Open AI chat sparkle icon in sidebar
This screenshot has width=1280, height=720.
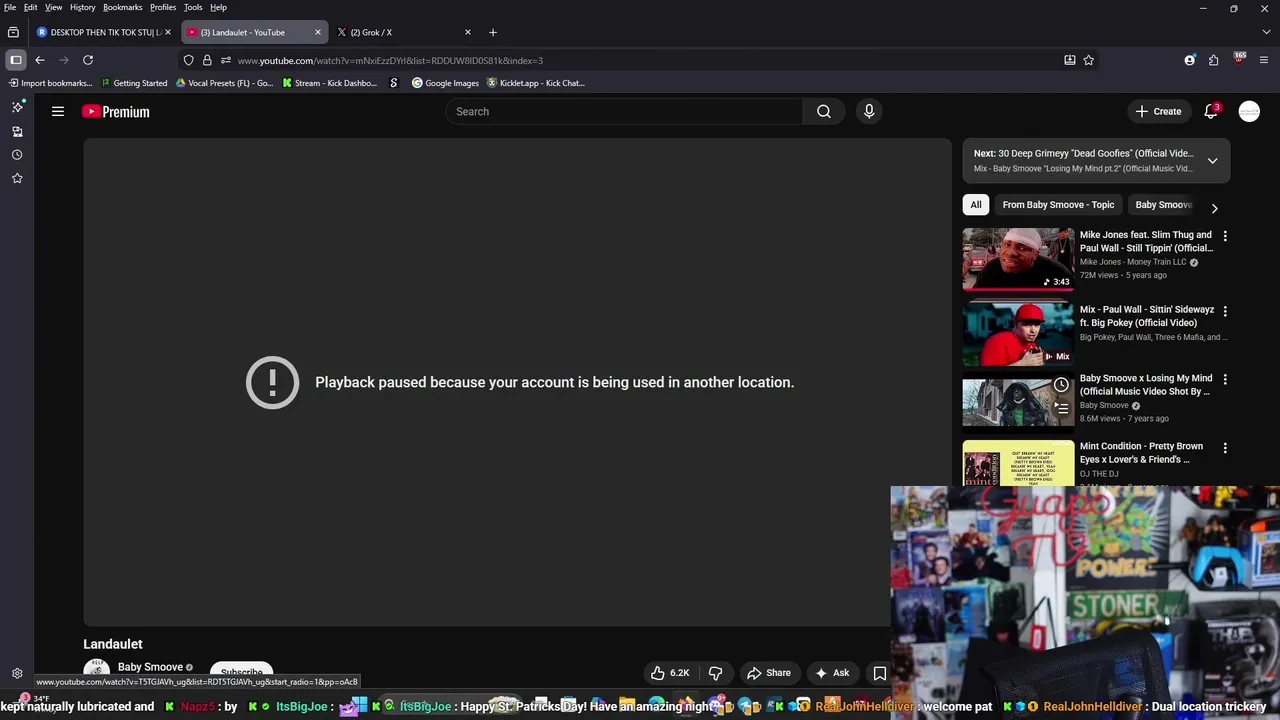tap(17, 107)
